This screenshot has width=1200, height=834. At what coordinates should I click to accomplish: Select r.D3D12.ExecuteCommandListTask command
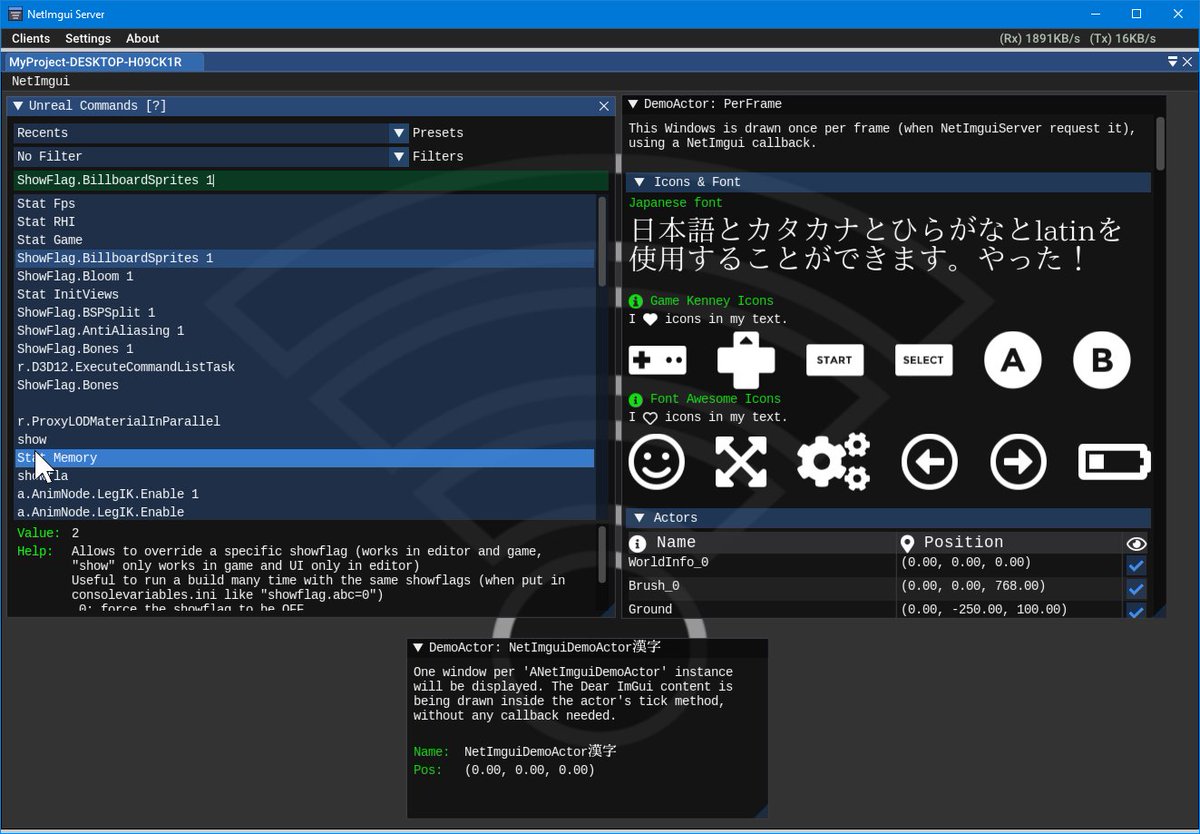coord(305,367)
